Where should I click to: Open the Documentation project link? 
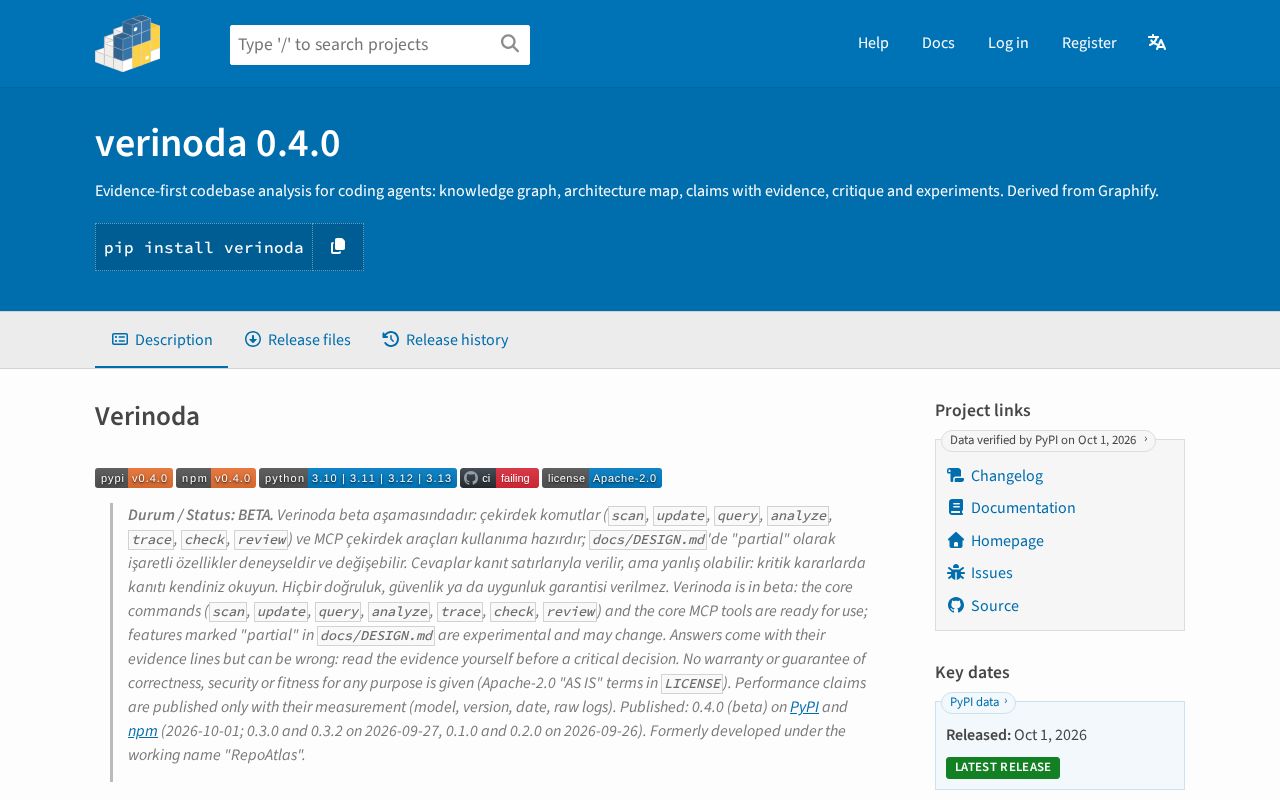1023,508
